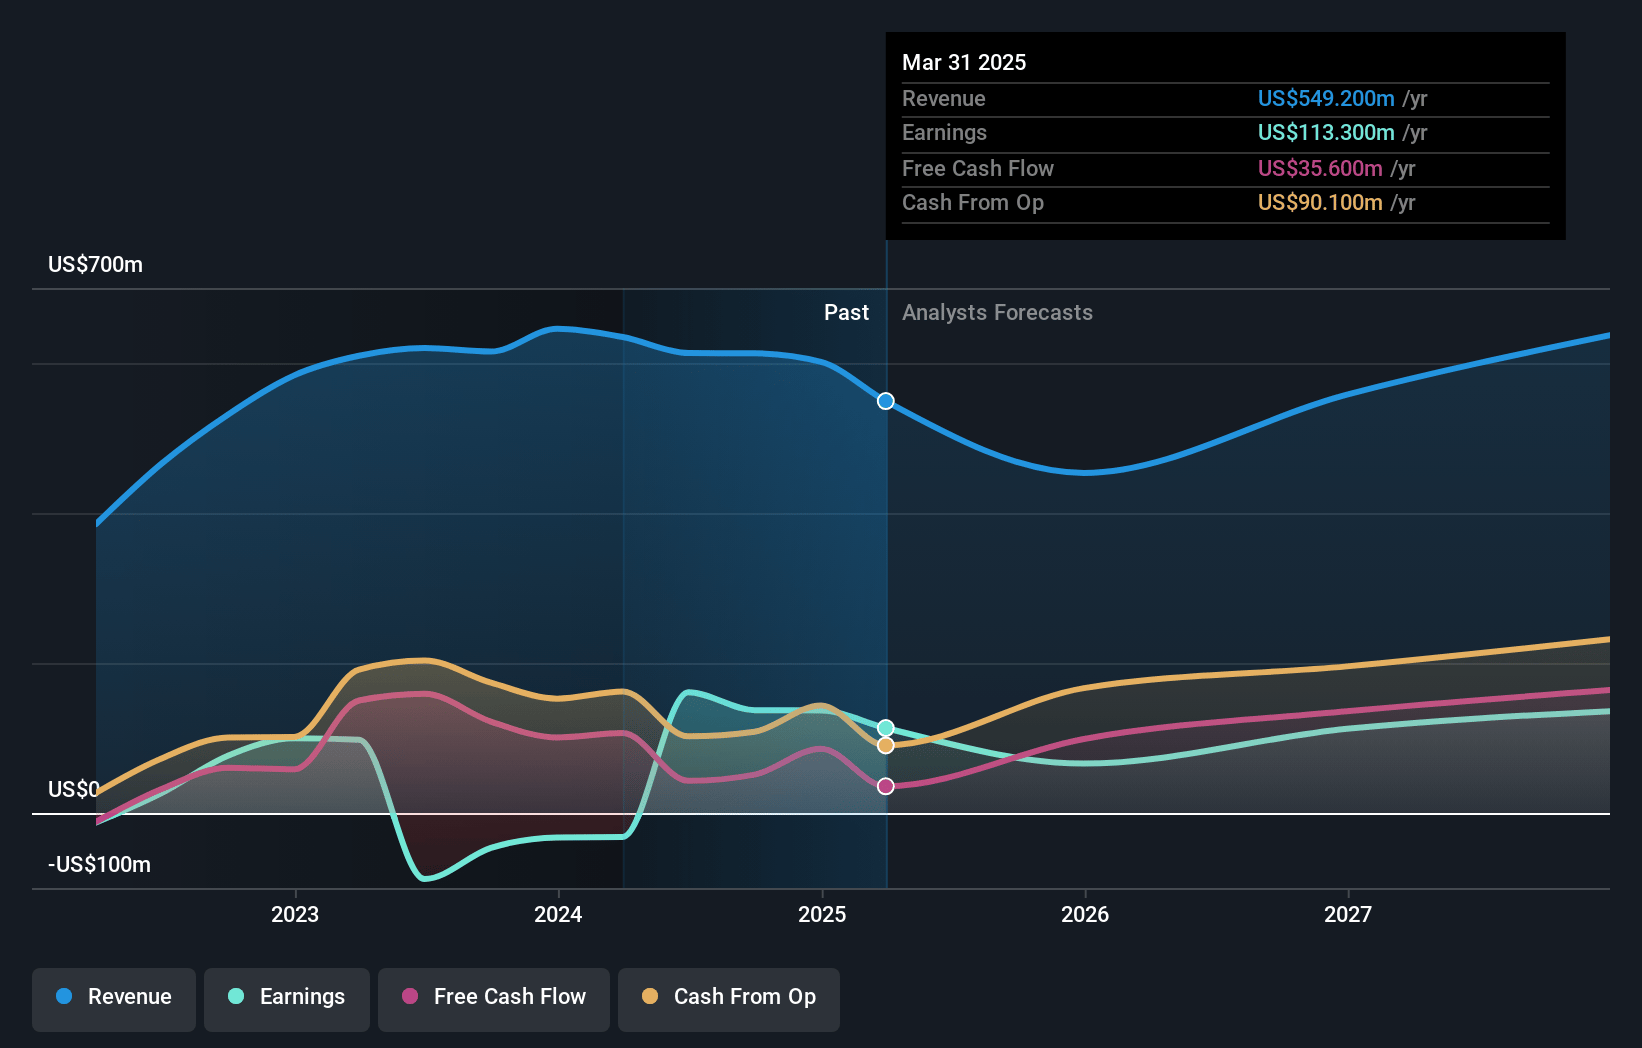Click the -US$100m y-axis label
This screenshot has width=1642, height=1048.
coord(99,865)
